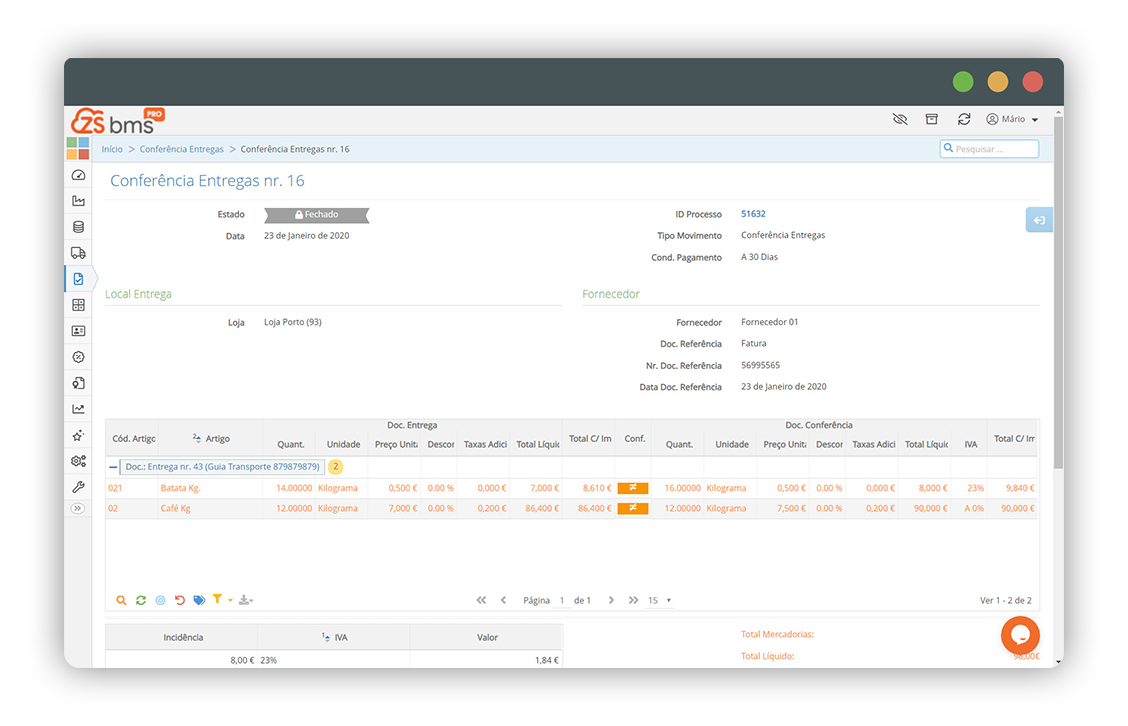Click the Incidência column header
This screenshot has width=1128, height=726.
[x=183, y=637]
